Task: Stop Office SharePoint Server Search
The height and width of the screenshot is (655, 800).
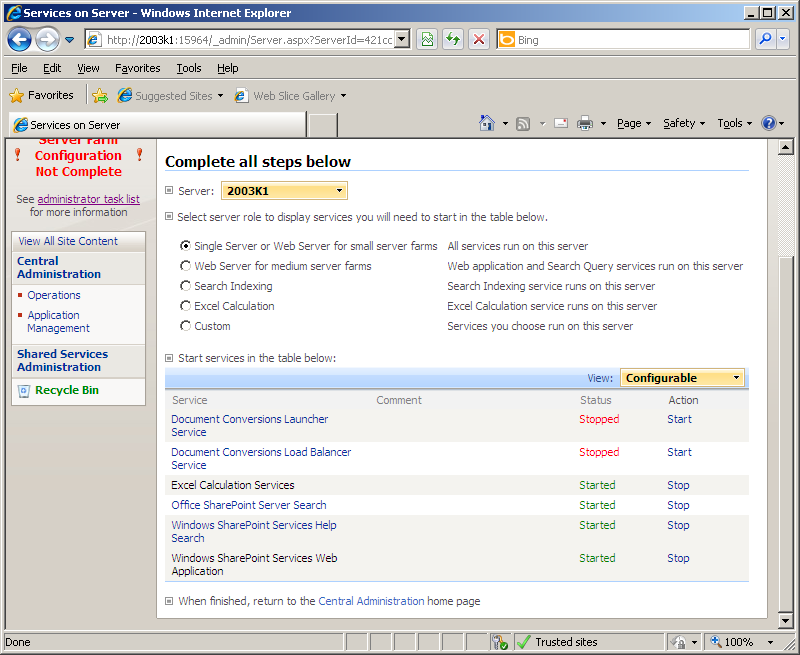Action: pos(678,505)
